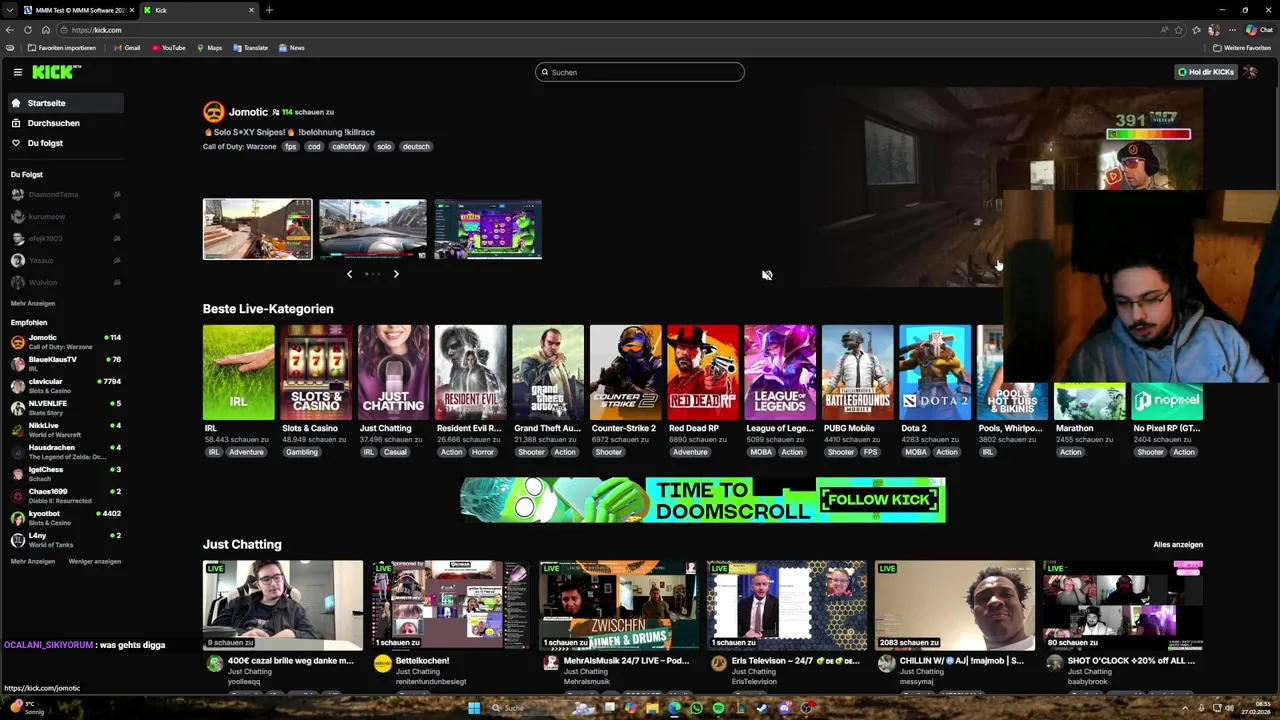Open kyootbot in Empfohlen list

[x=65, y=518]
